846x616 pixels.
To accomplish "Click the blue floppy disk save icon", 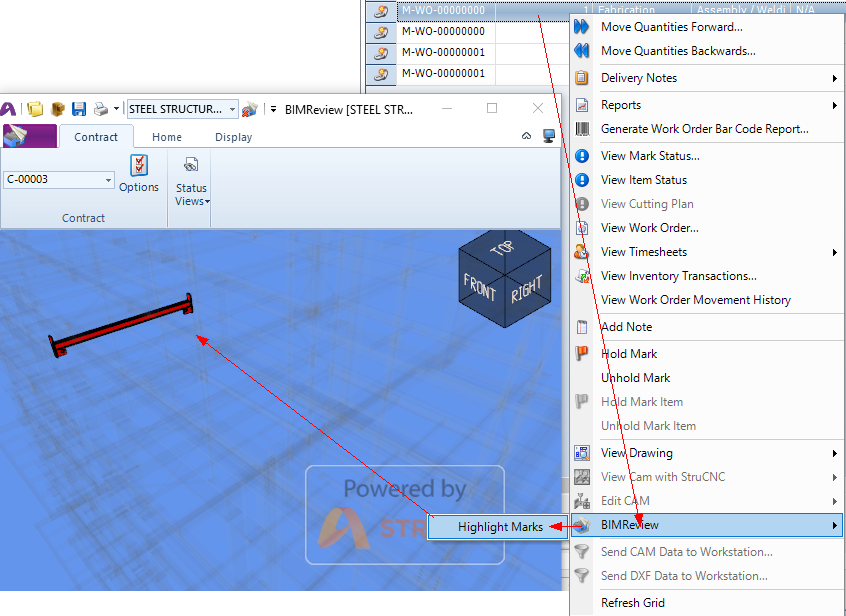I will pyautogui.click(x=79, y=109).
